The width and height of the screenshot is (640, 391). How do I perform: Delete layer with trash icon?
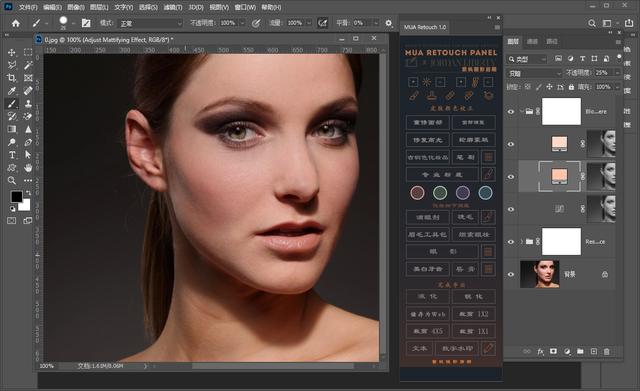pos(607,351)
